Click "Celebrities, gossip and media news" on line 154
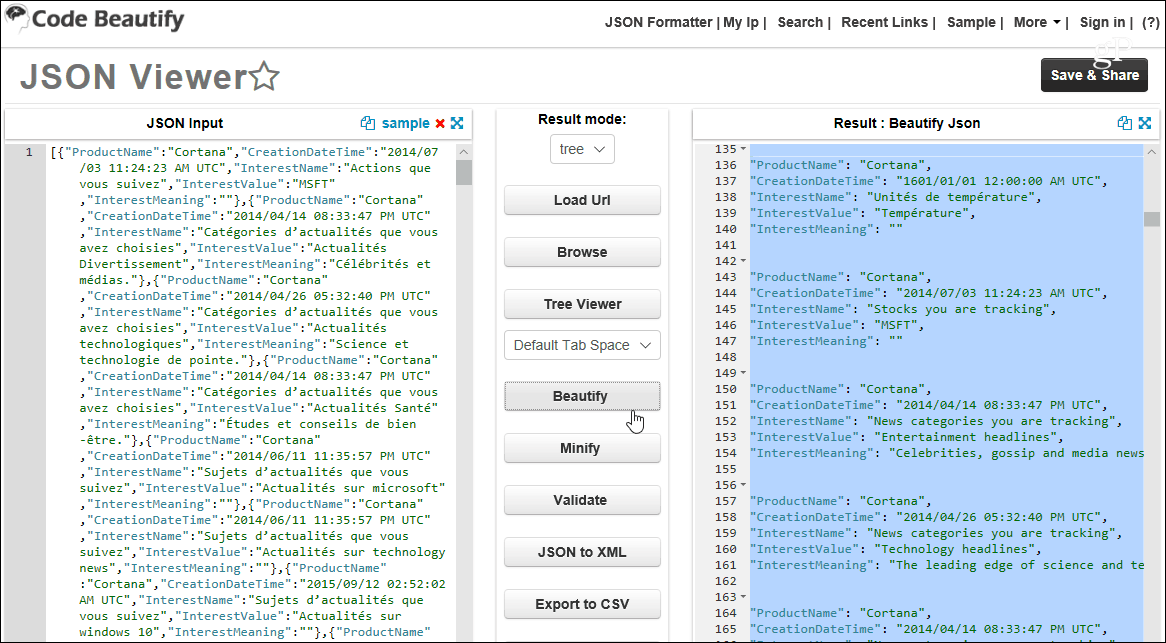Image resolution: width=1166 pixels, height=643 pixels. tap(1017, 453)
